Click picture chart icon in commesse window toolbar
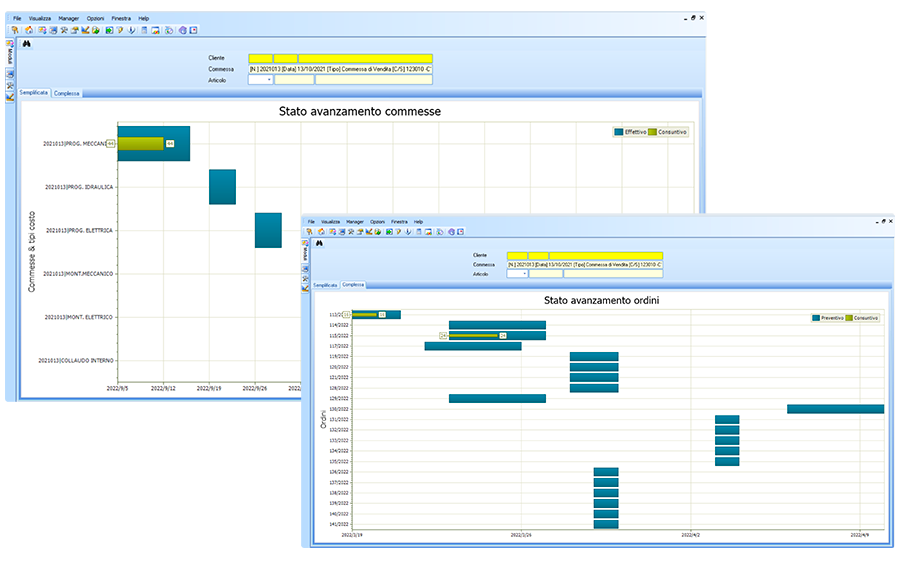Viewport: 900px width, 563px height. tap(156, 30)
